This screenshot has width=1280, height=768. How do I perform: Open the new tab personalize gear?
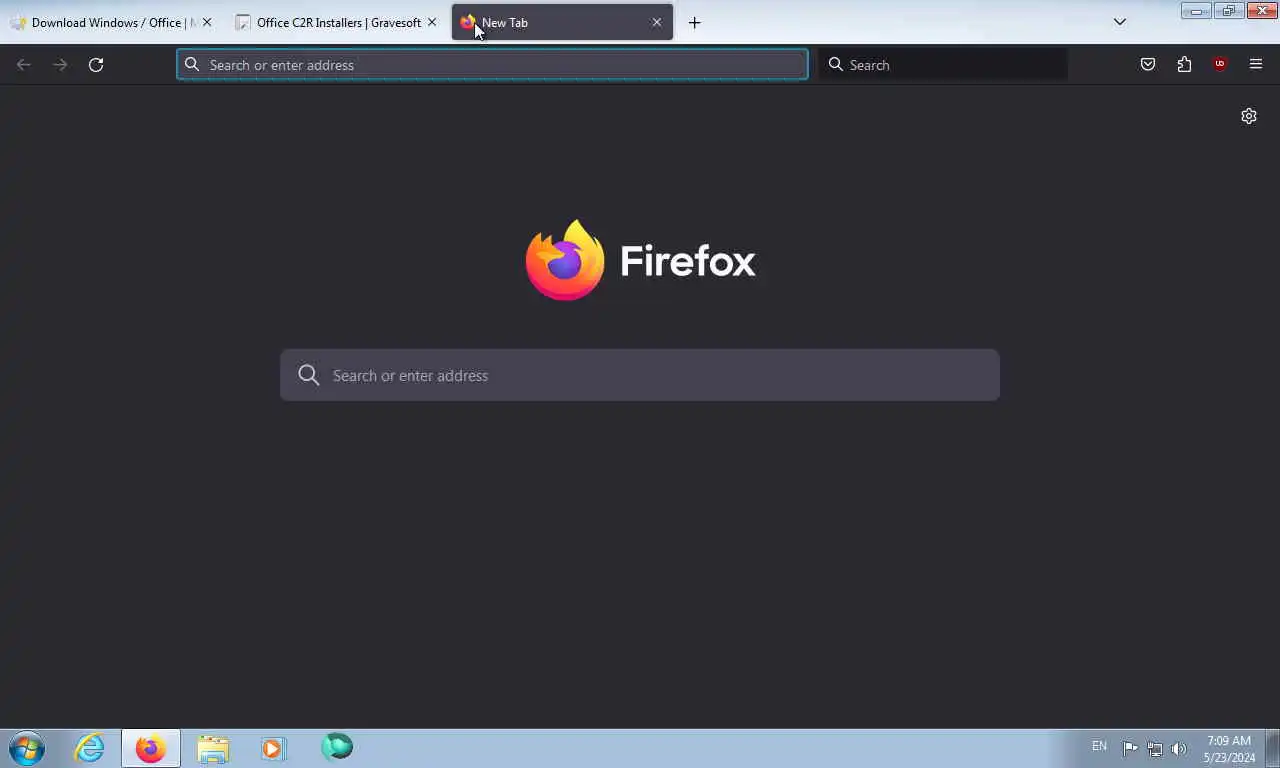click(1249, 116)
